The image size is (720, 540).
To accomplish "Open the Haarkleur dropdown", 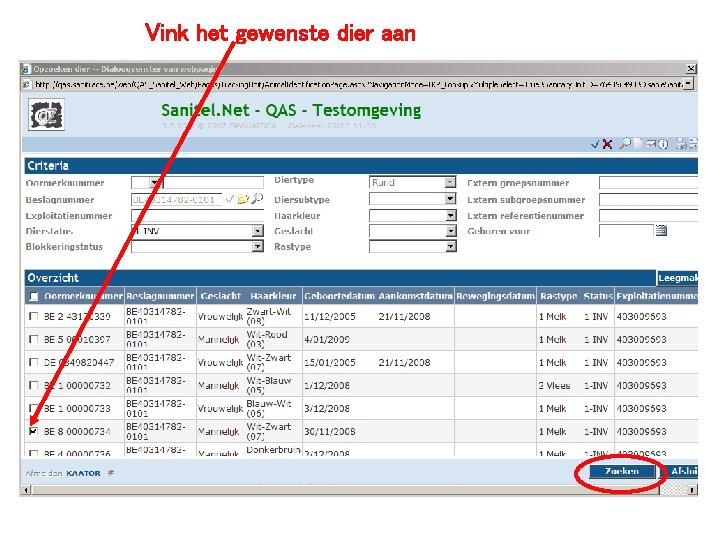I will coord(450,215).
